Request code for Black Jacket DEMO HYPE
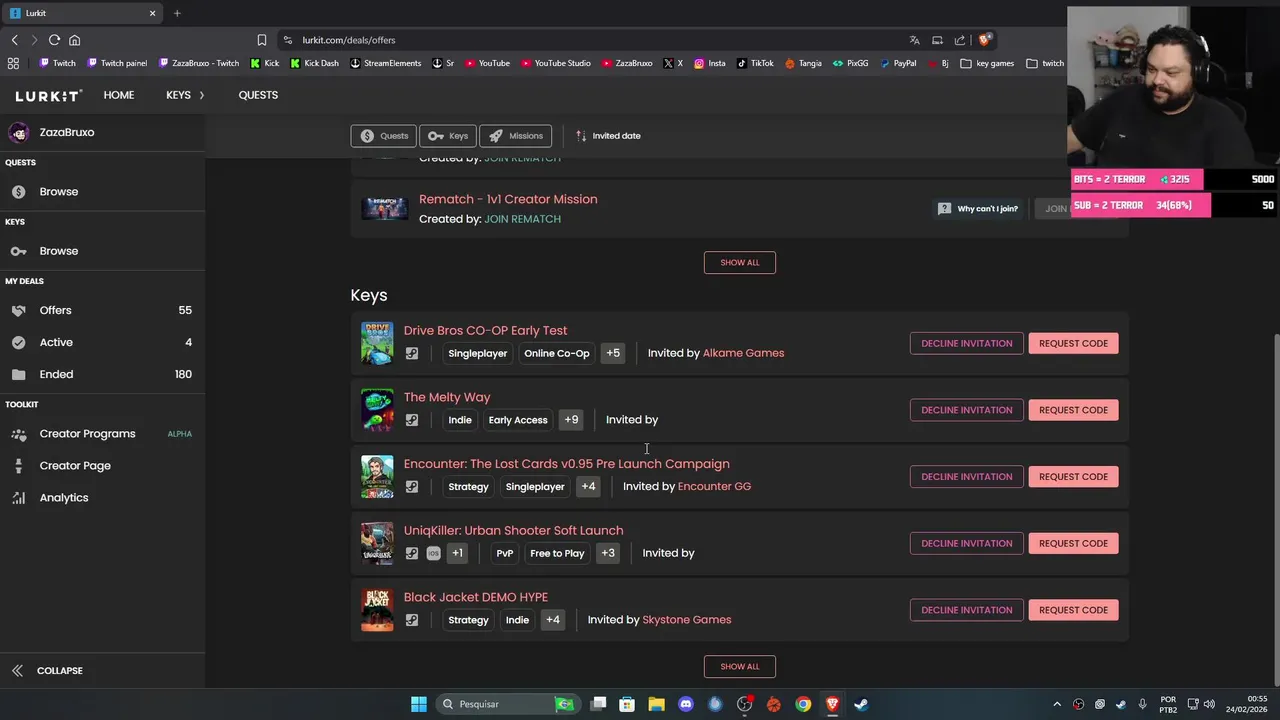The image size is (1280, 720). coord(1073,610)
